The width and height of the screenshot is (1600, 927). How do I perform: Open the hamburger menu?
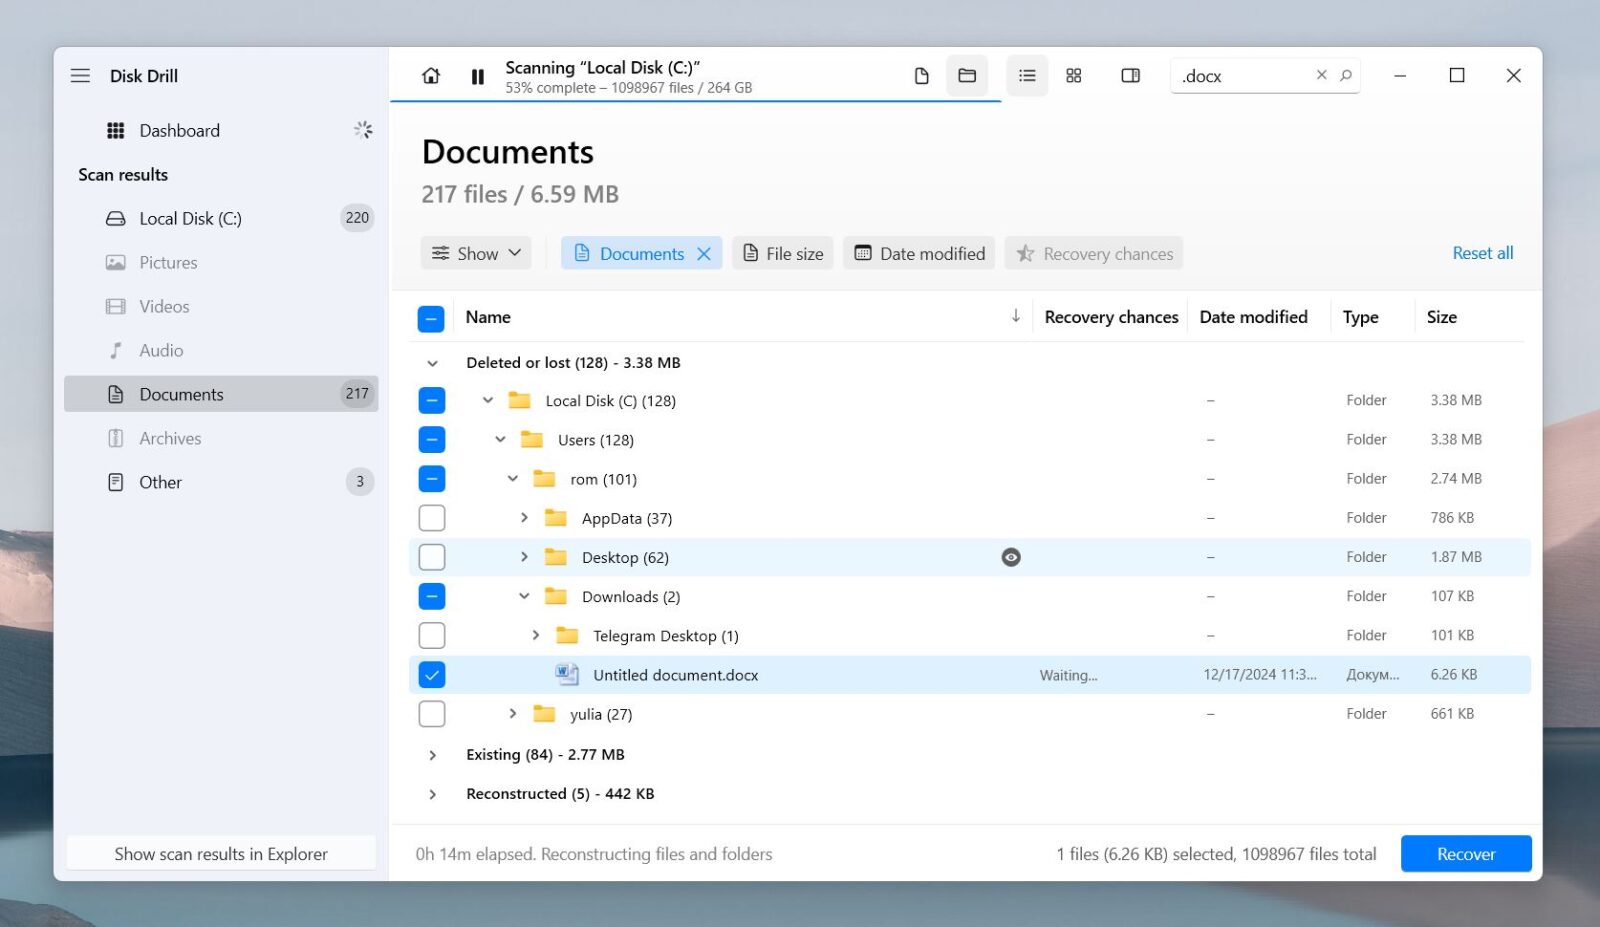tap(80, 75)
